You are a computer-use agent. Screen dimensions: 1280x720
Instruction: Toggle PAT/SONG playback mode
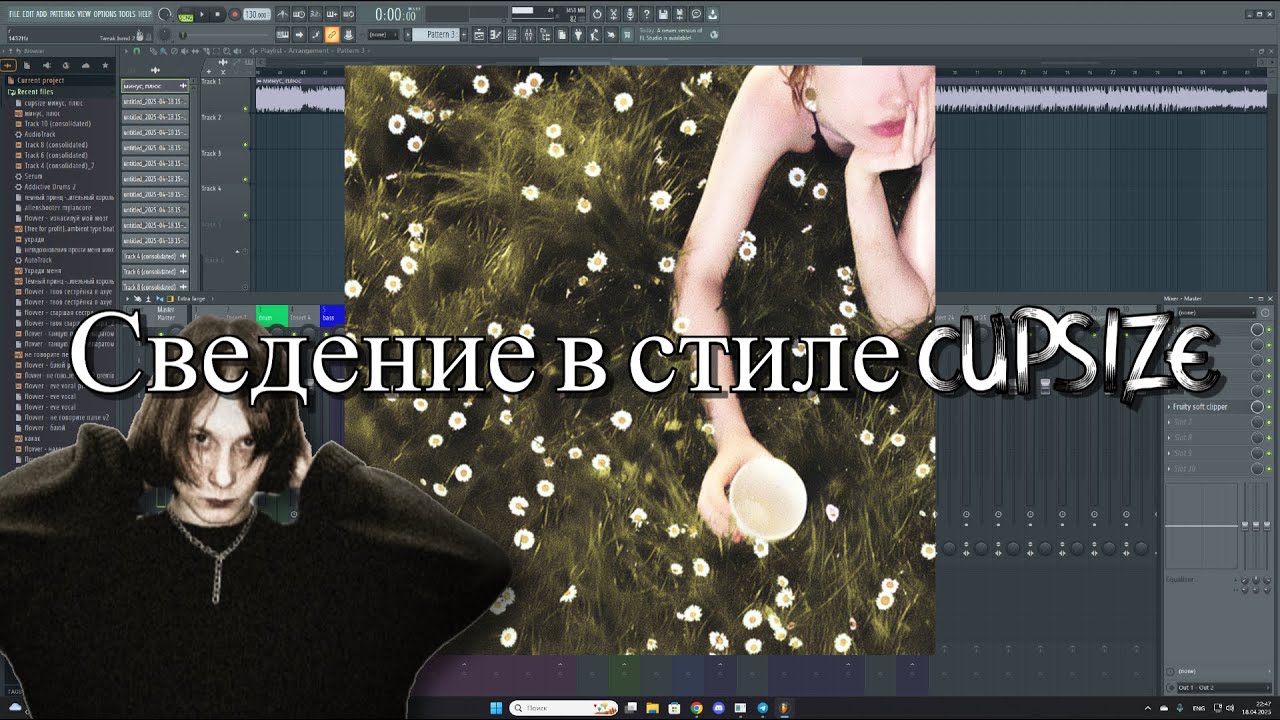point(186,15)
